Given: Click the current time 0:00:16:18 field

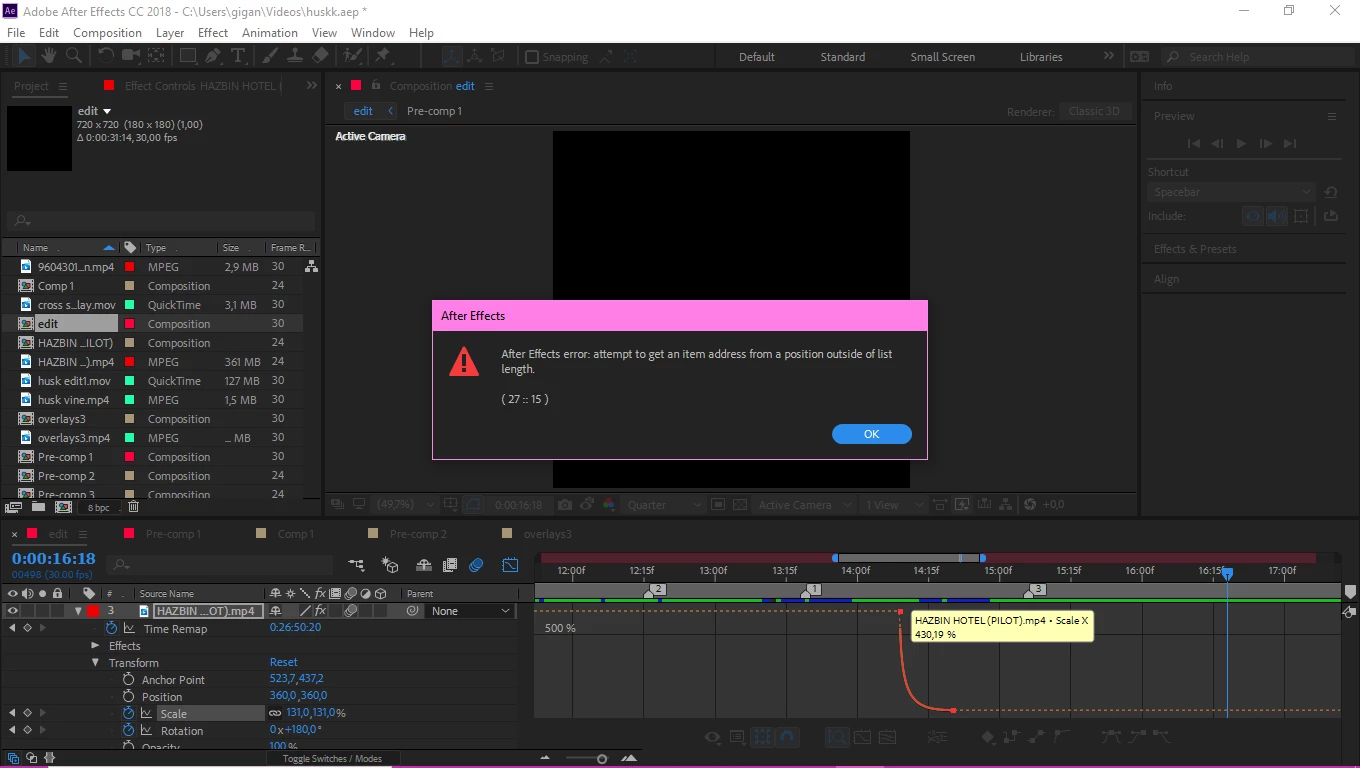Looking at the screenshot, I should pos(54,559).
